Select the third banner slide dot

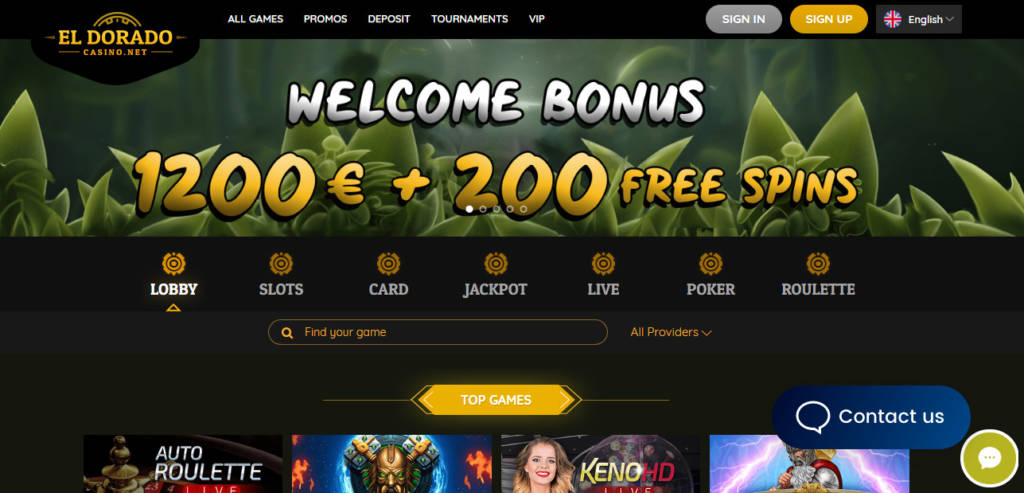[x=496, y=209]
